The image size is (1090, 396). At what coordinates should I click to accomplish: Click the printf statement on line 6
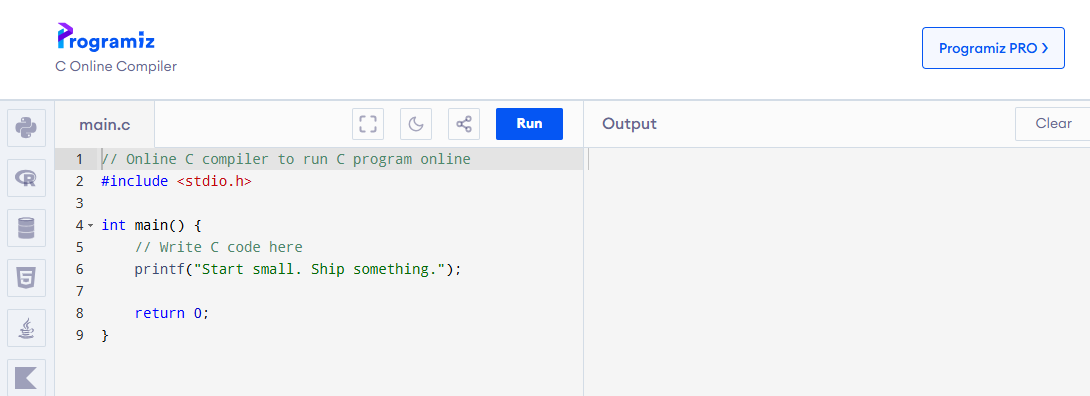pyautogui.click(x=298, y=269)
